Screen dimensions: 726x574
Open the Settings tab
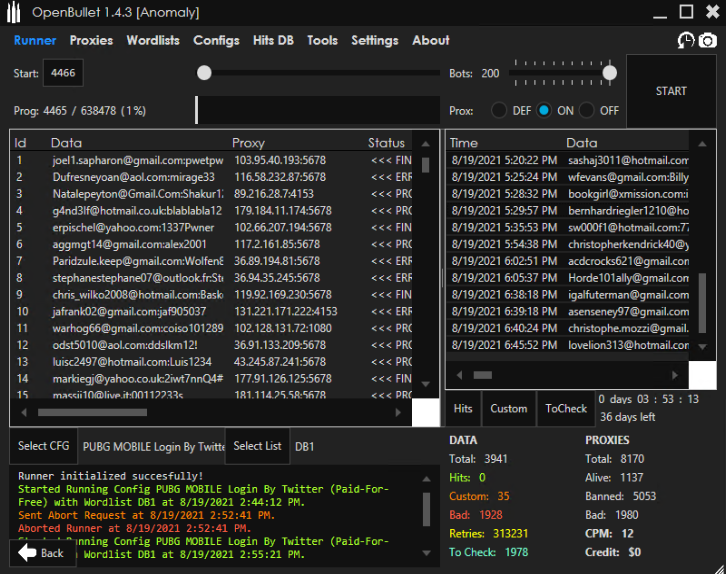tap(375, 40)
